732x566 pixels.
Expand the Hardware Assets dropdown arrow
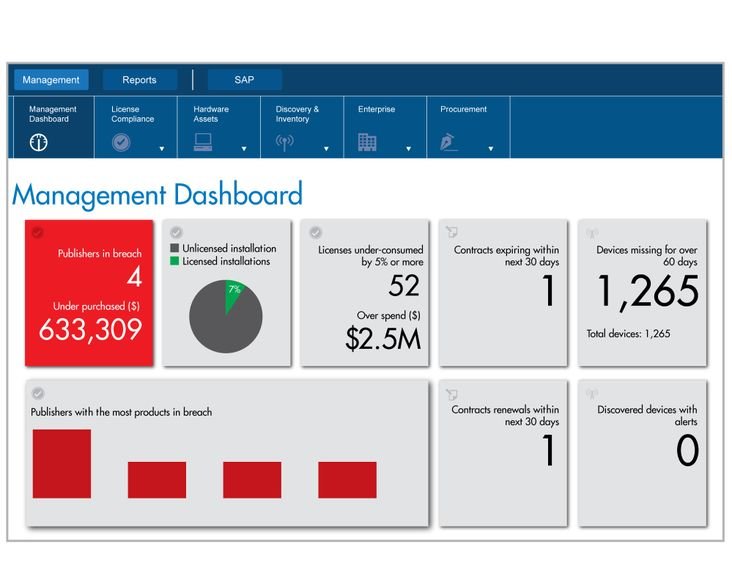243,149
